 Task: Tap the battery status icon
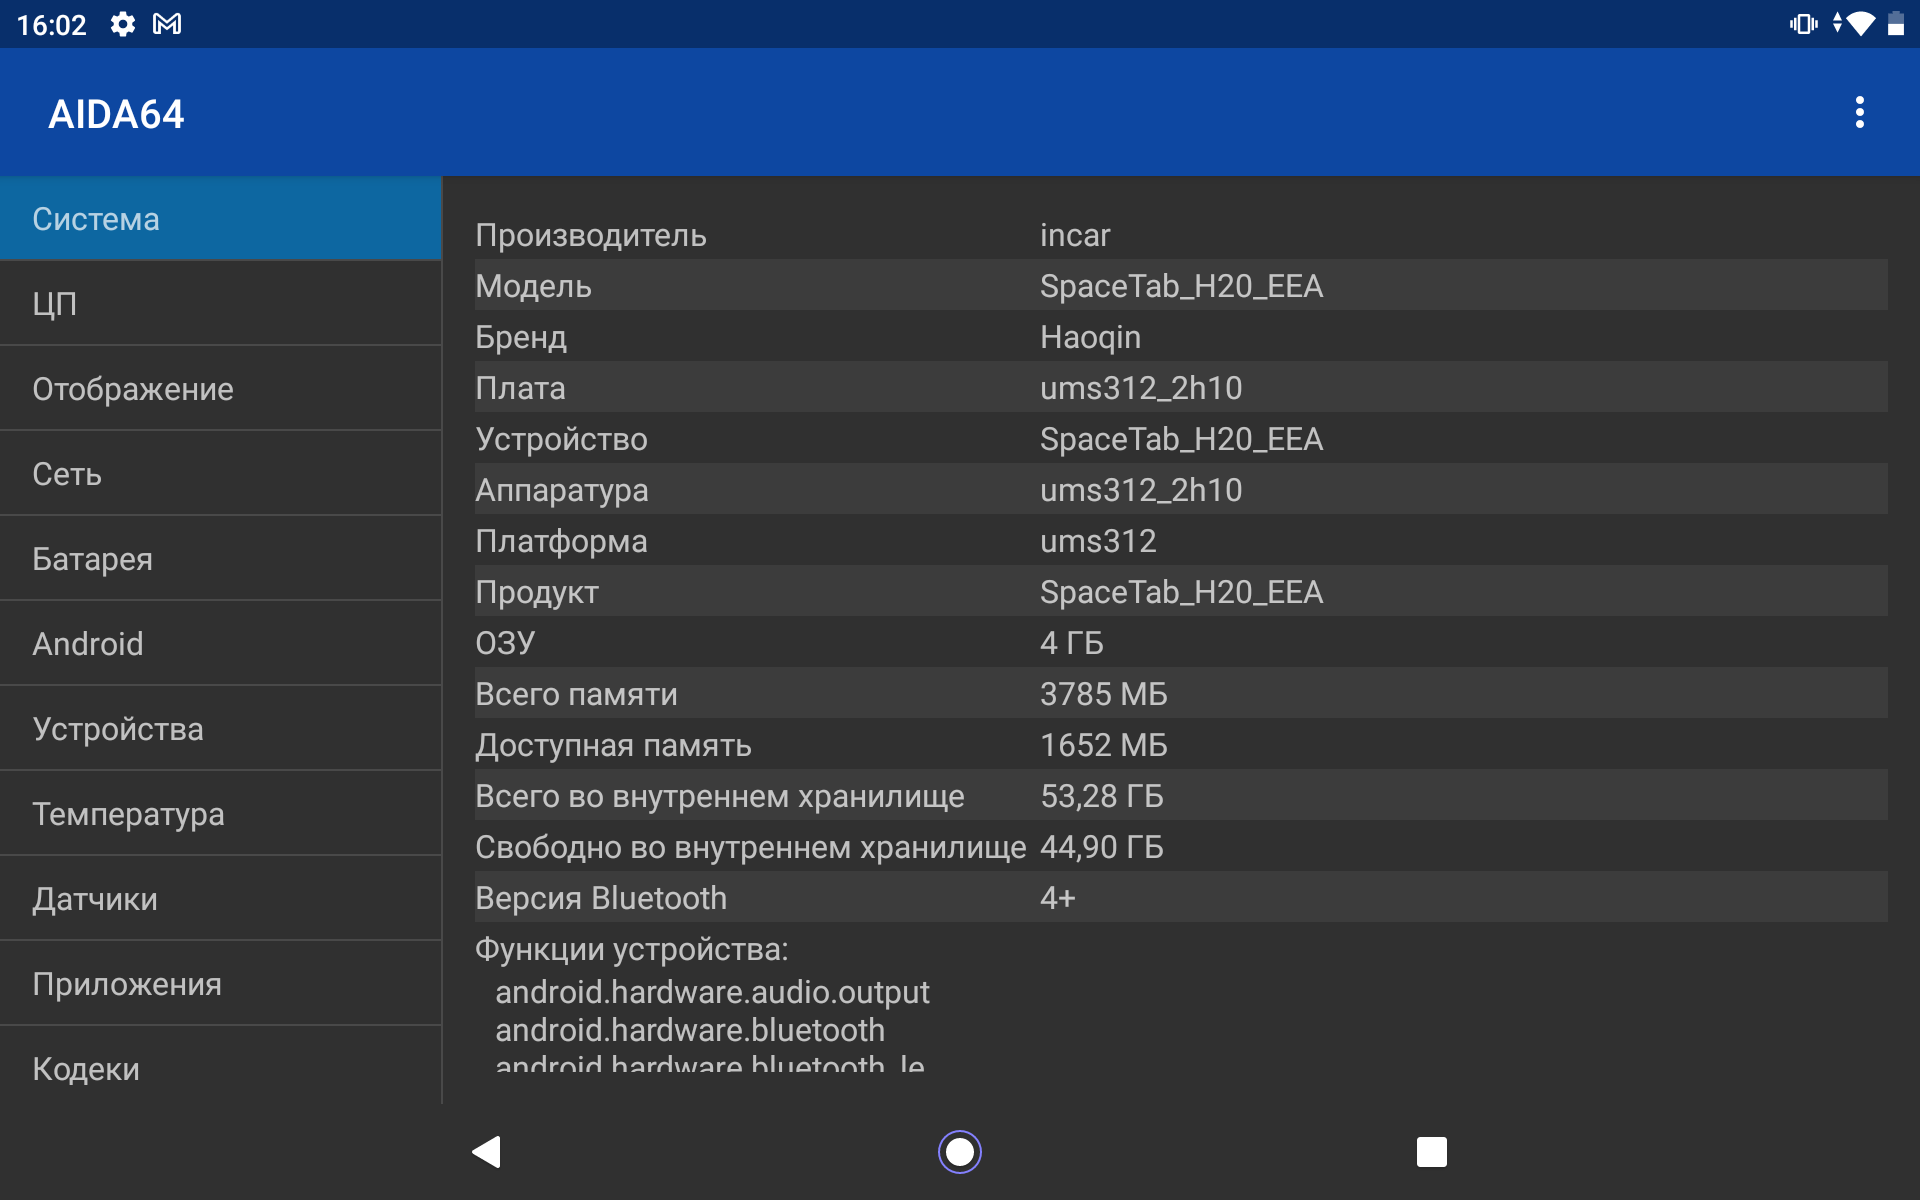pyautogui.click(x=1896, y=24)
